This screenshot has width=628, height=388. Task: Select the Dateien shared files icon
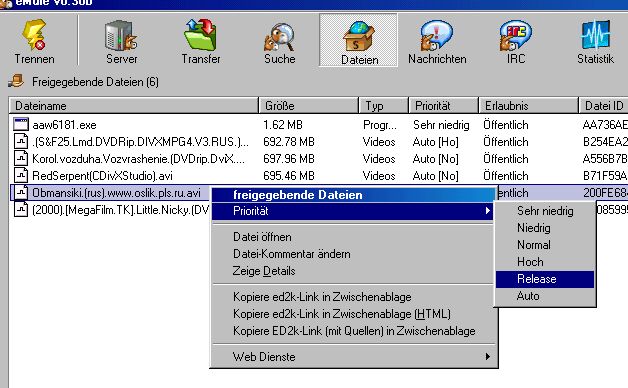359,37
